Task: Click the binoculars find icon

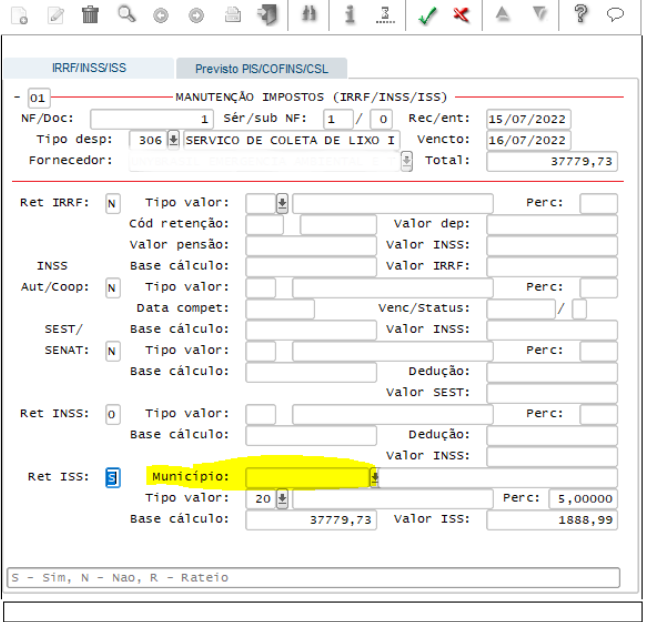Action: (309, 14)
